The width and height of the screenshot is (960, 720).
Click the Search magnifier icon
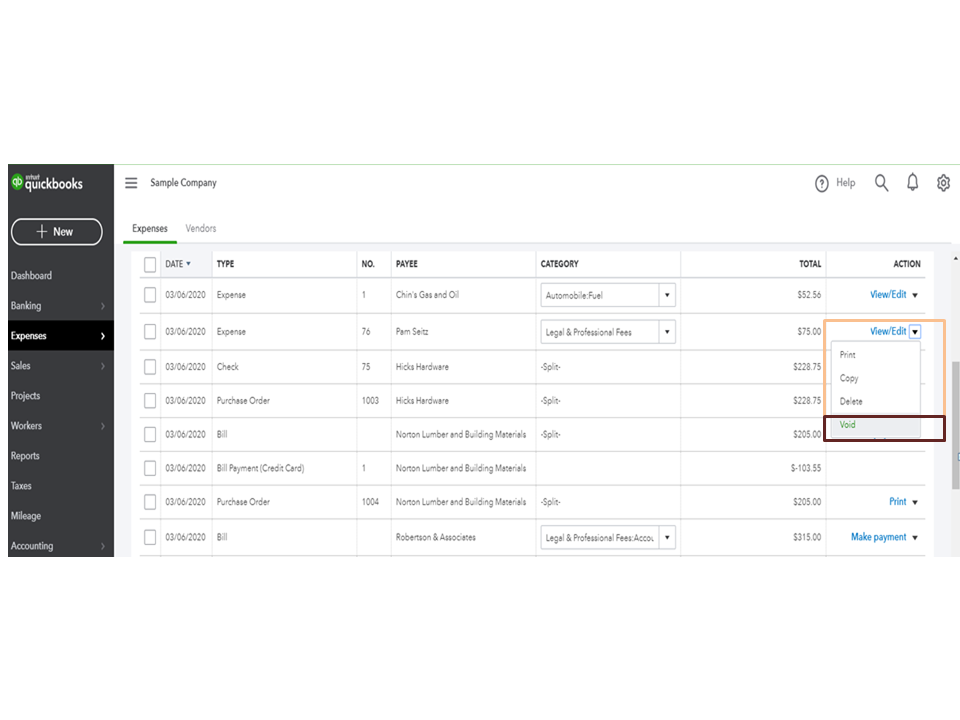881,183
